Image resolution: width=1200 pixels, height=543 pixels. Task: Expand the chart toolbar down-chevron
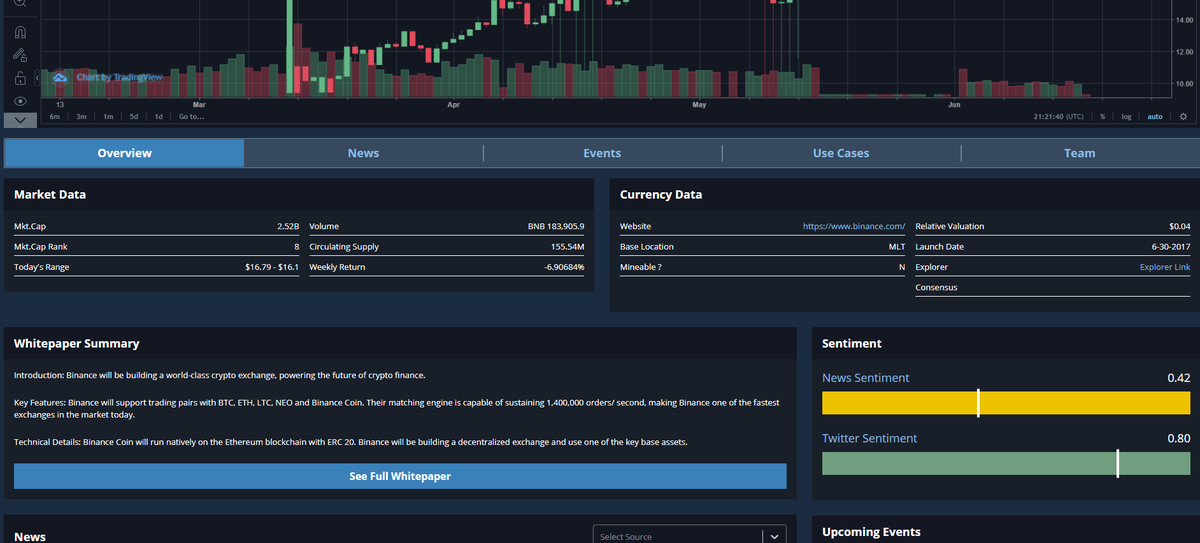[20, 120]
